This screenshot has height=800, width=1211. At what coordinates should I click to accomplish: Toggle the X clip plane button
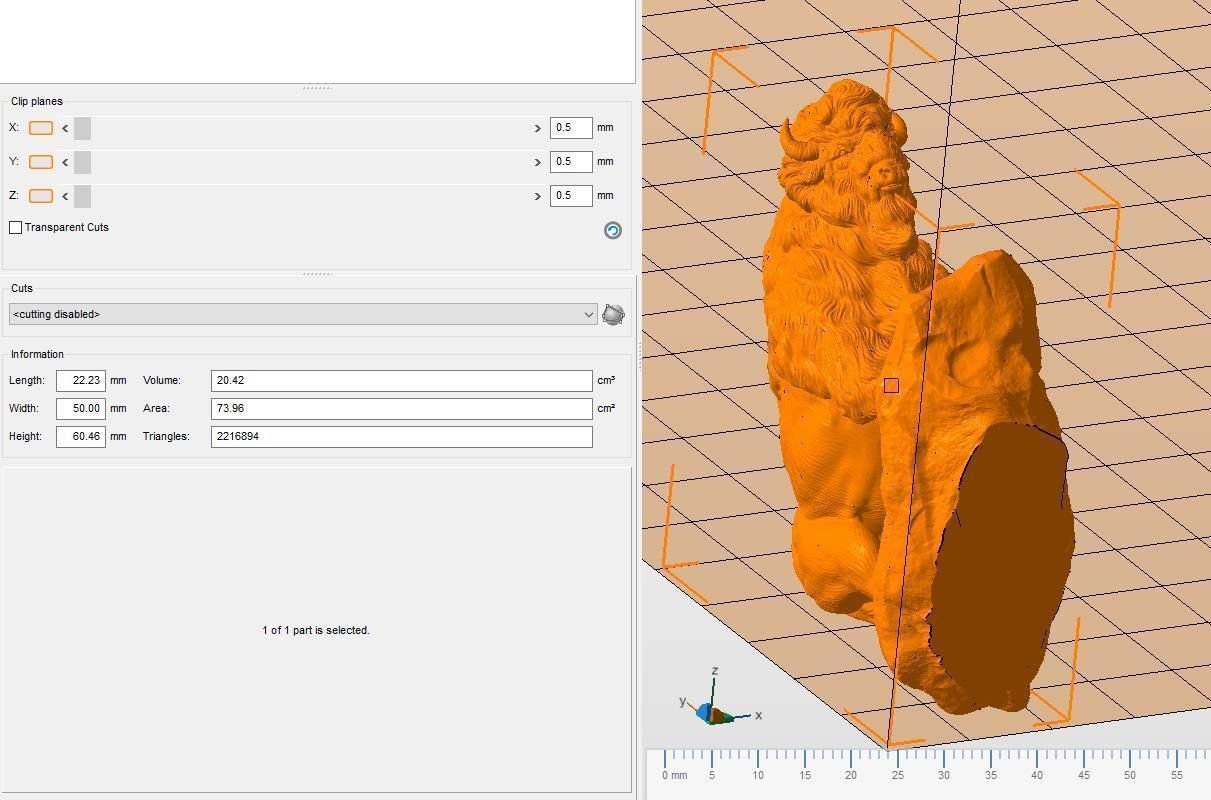41,128
